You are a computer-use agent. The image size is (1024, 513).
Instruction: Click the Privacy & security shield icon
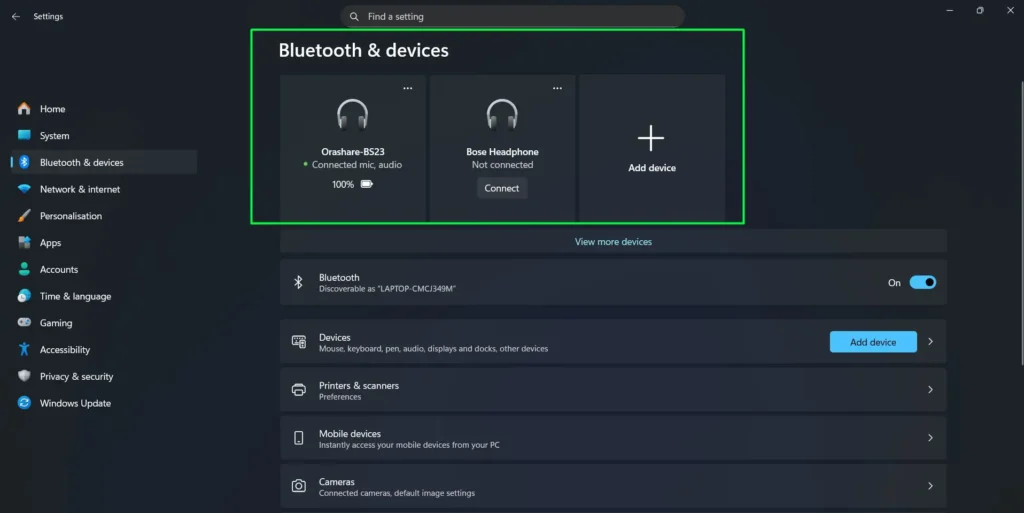pos(24,376)
